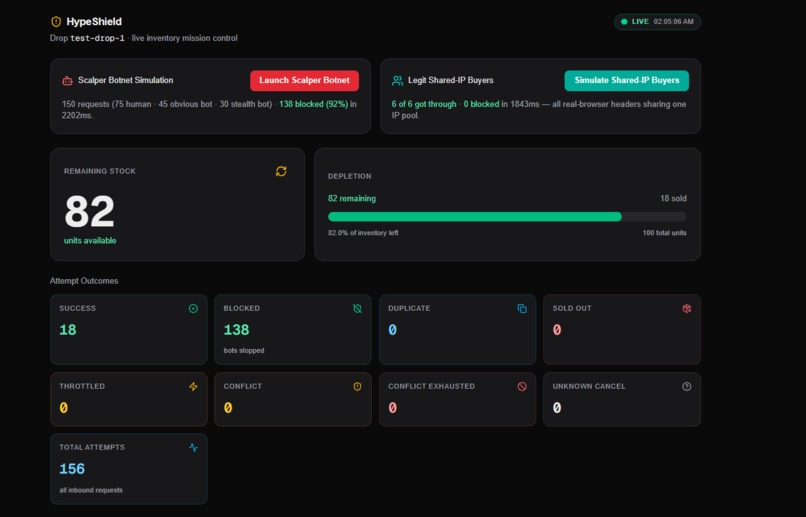Click the Attempt Outcomes section heading
The height and width of the screenshot is (517, 806).
84,281
